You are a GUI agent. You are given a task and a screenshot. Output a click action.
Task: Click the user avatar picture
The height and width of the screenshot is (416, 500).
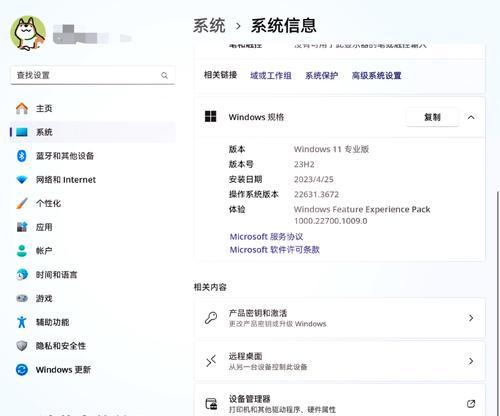pos(28,33)
